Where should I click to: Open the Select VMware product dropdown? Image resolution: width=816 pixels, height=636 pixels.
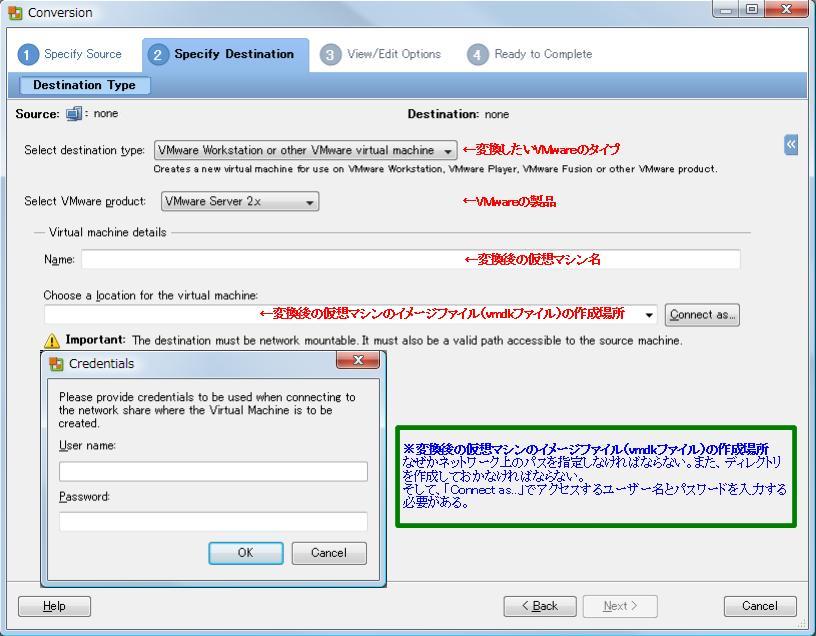click(x=240, y=201)
